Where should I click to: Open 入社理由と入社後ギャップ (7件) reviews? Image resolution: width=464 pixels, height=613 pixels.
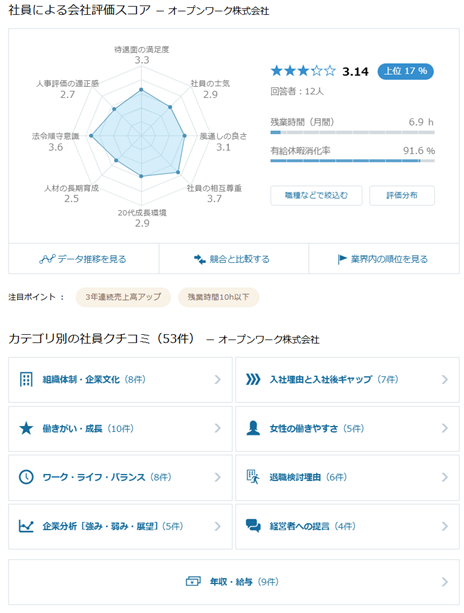pos(347,379)
